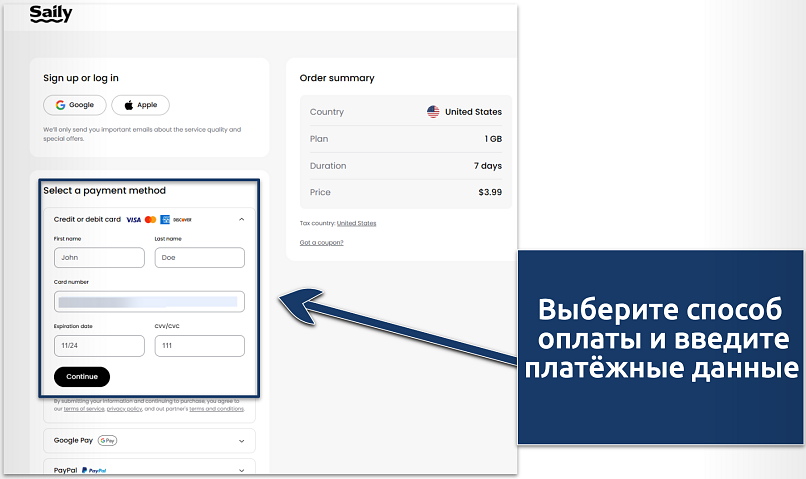
Task: Click the Saily logo
Action: pyautogui.click(x=50, y=14)
